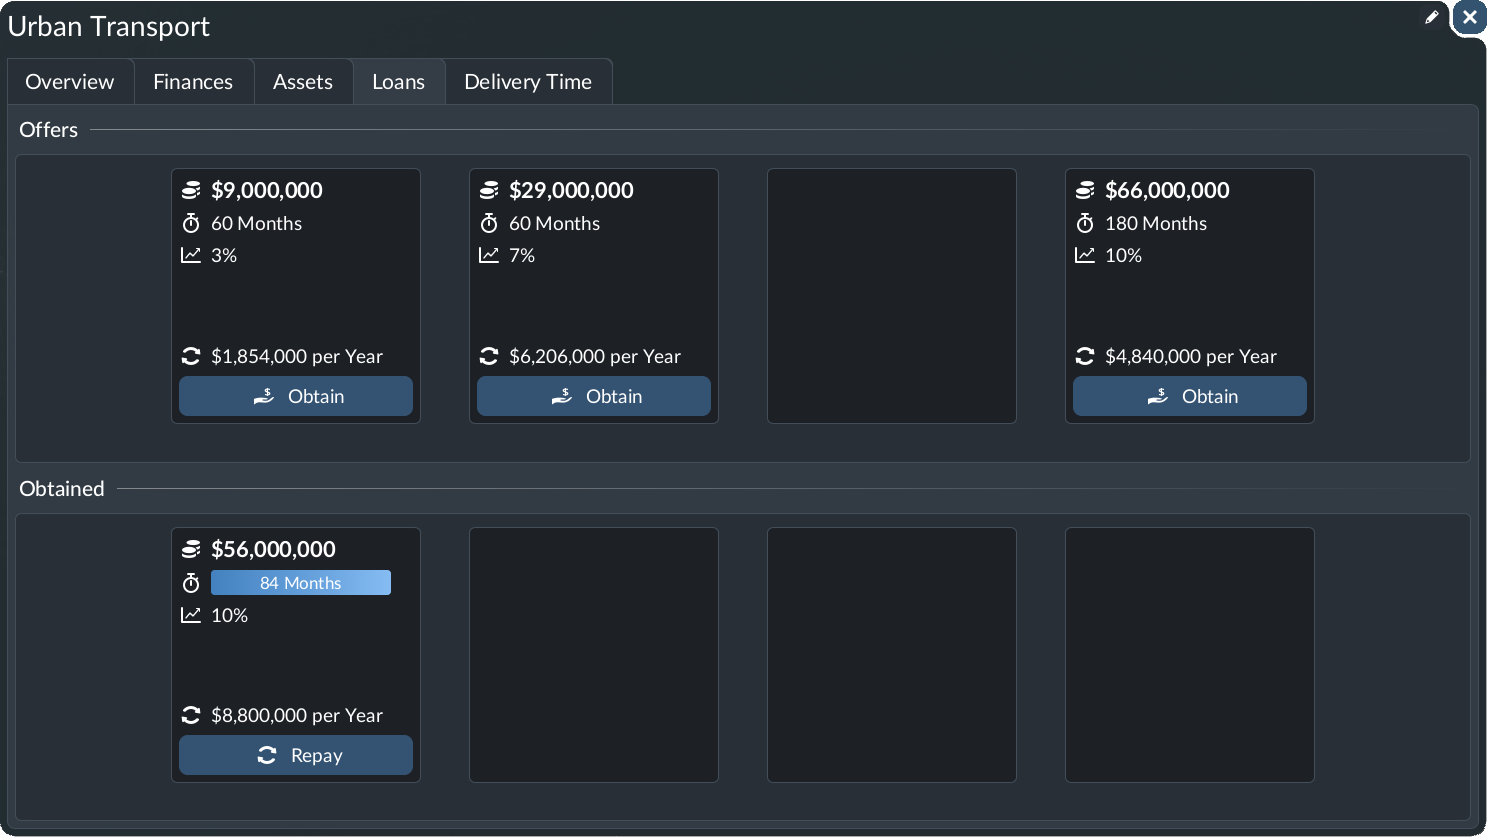
Task: Click the 180 Months duration text
Action: pyautogui.click(x=1156, y=223)
